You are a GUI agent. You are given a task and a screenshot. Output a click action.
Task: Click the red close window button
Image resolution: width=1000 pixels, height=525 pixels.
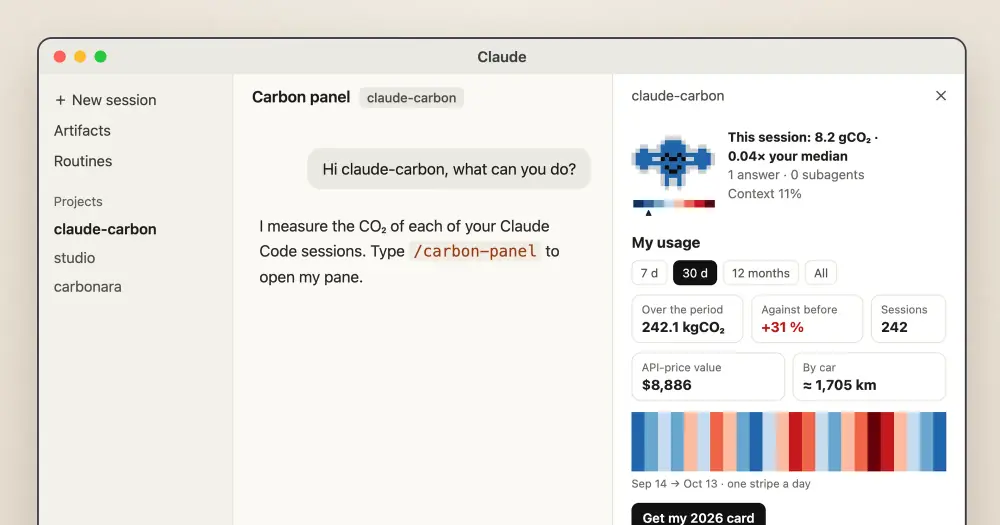click(x=60, y=57)
